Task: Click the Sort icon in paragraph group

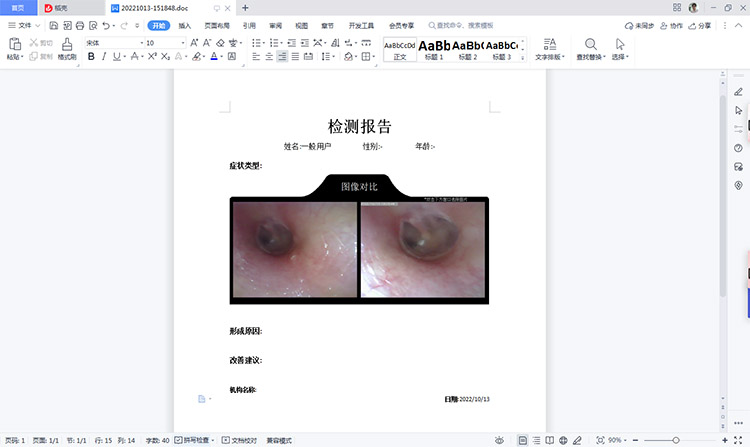Action: [335, 43]
